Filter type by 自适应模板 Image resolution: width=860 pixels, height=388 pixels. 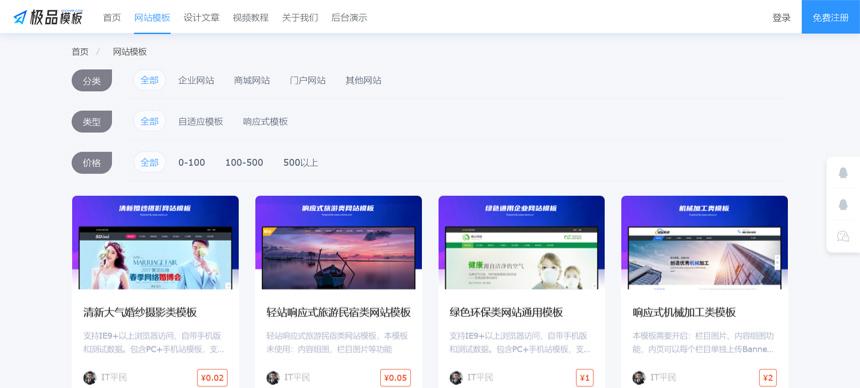(201, 121)
